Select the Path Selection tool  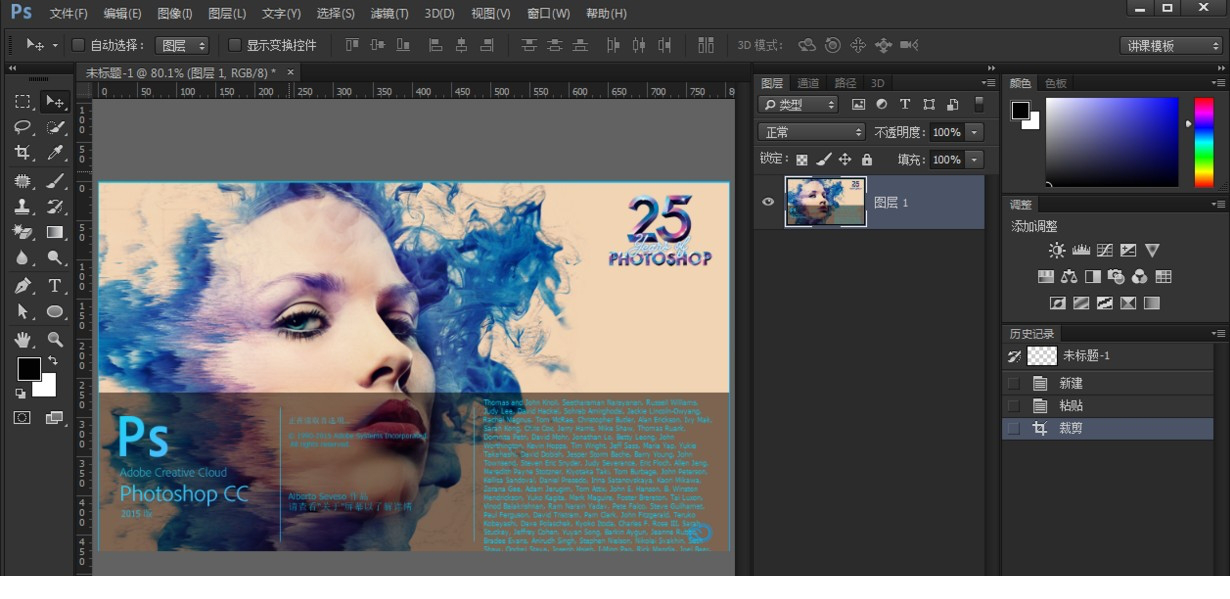[x=22, y=312]
